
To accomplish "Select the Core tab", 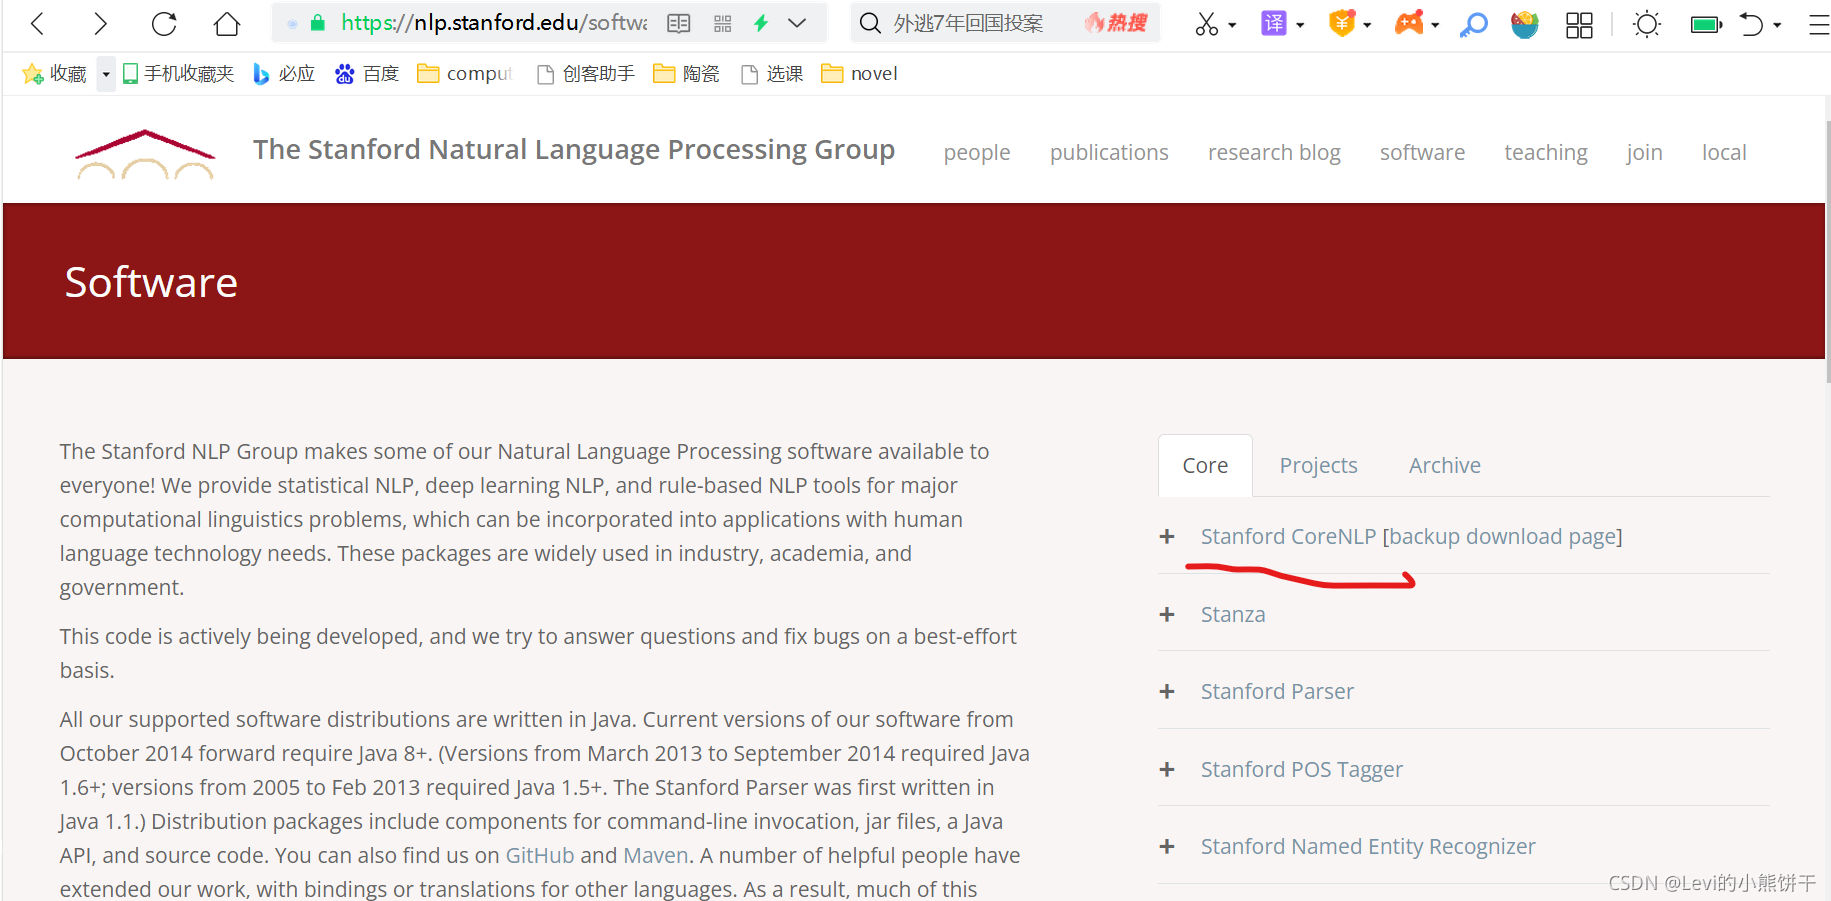I will (x=1205, y=465).
